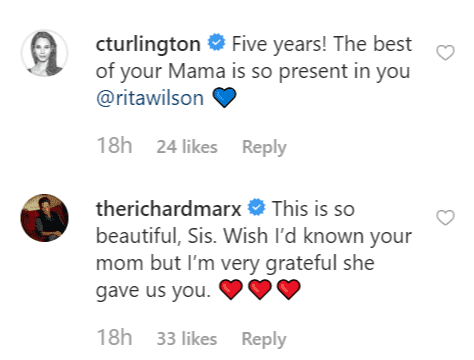Like therichardmarx's comment with the heart icon

point(445,218)
